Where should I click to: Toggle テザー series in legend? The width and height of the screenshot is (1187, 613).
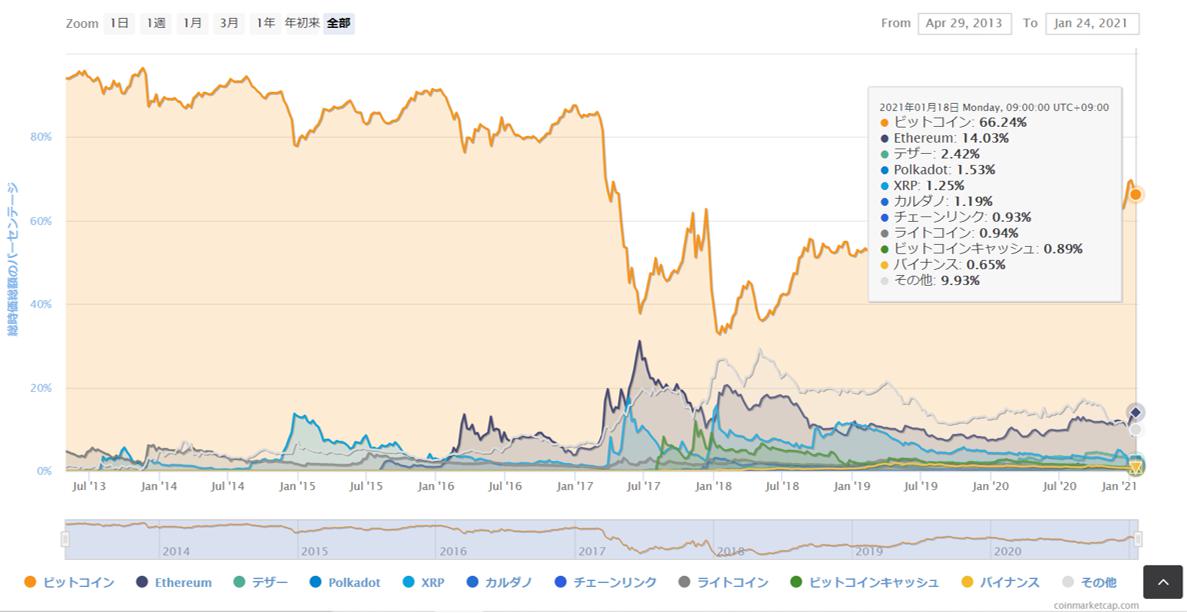pyautogui.click(x=260, y=582)
